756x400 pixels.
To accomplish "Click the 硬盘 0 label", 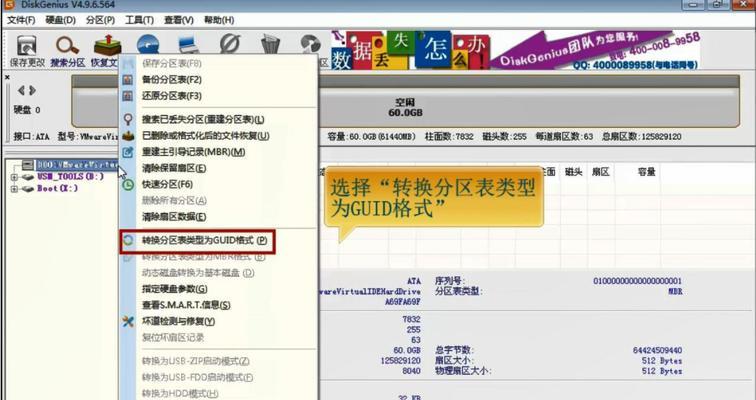I will (27, 110).
